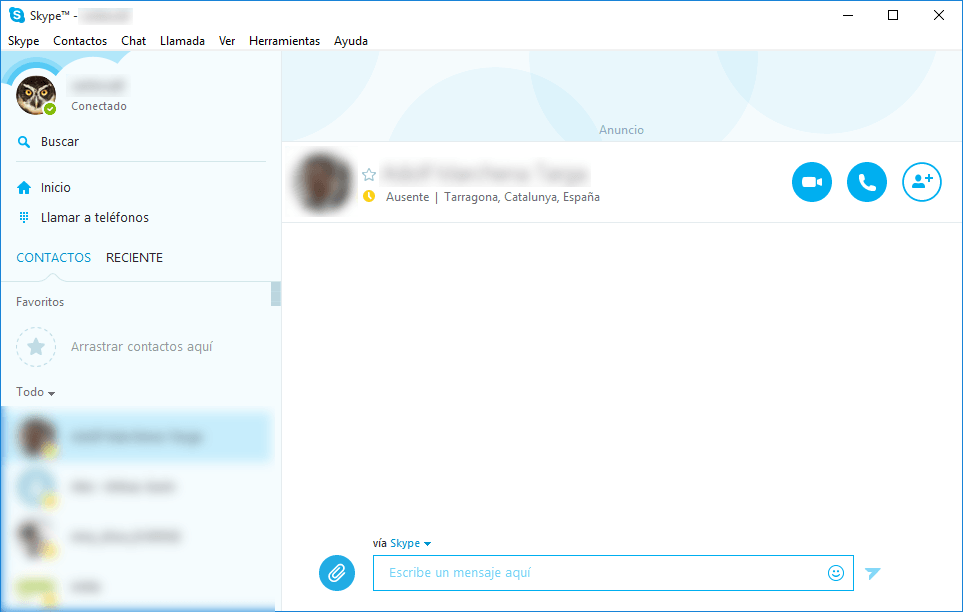Screen dimensions: 963x612
Task: Switch to the CONTACTOS tab
Action: tap(53, 257)
